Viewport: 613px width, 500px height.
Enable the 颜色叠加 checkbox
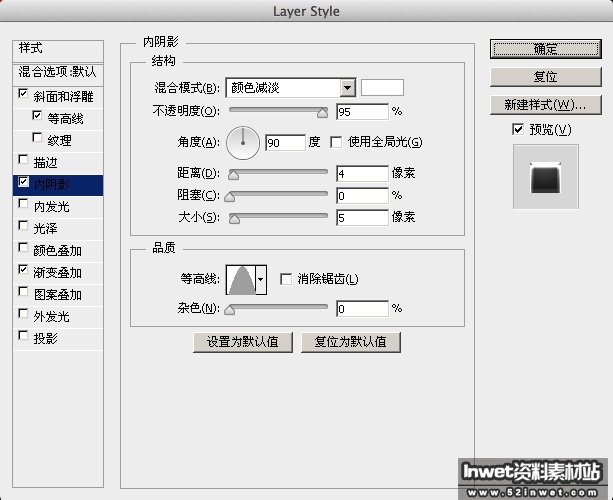tap(23, 247)
